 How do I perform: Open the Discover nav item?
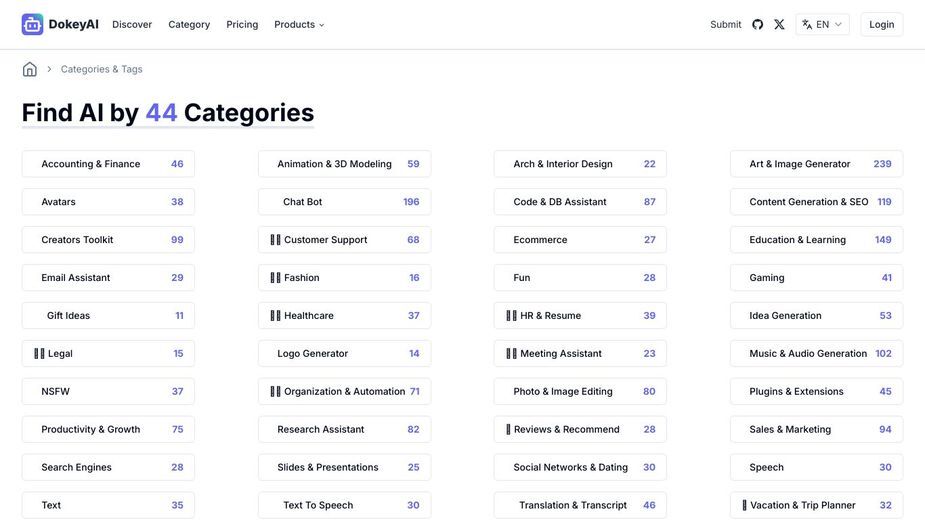132,24
